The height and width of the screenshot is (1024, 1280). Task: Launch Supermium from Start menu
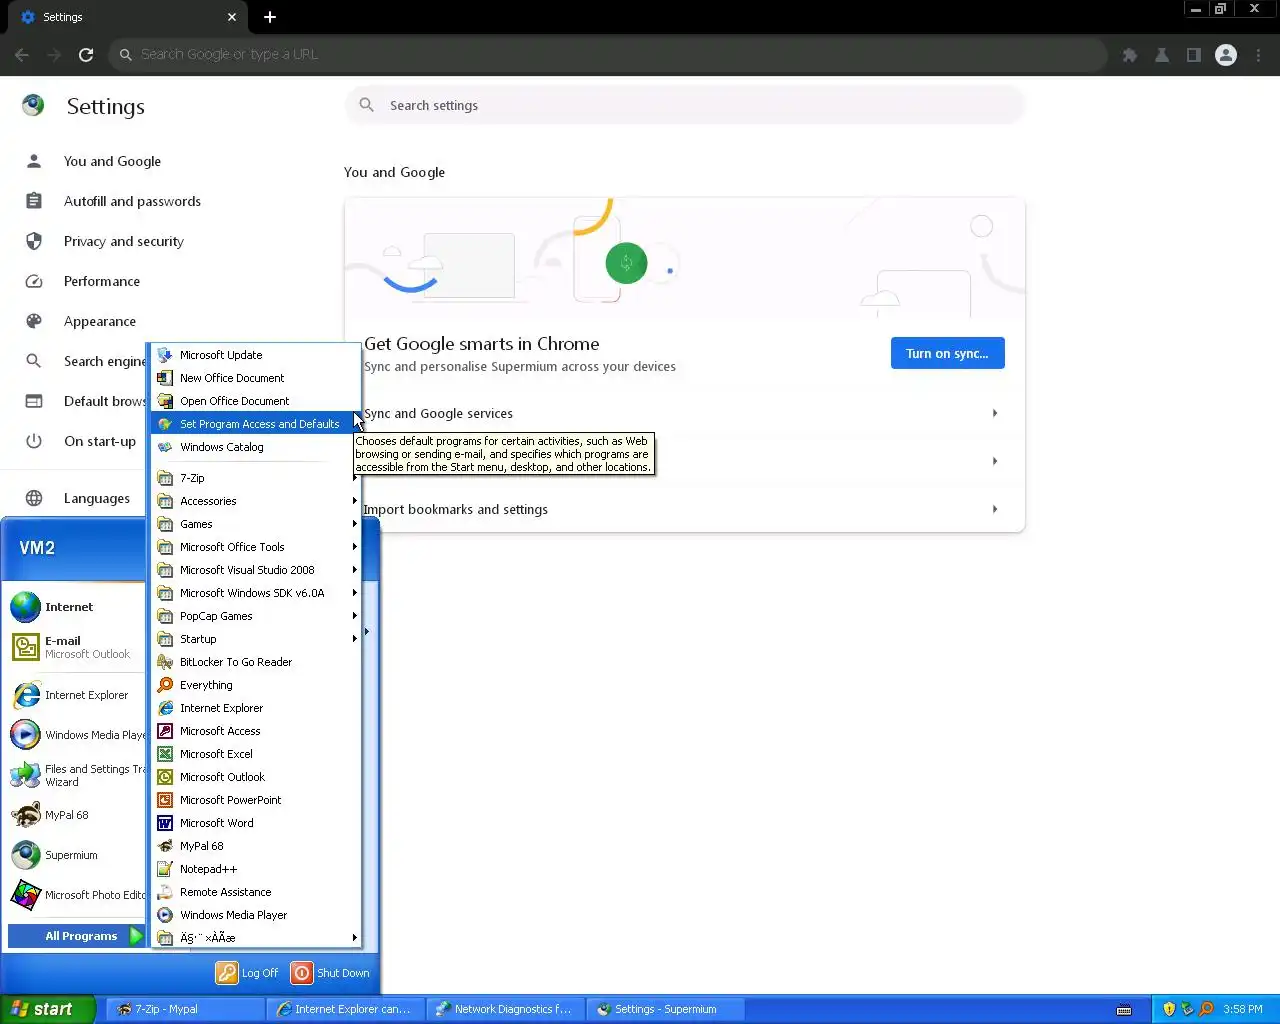point(76,855)
